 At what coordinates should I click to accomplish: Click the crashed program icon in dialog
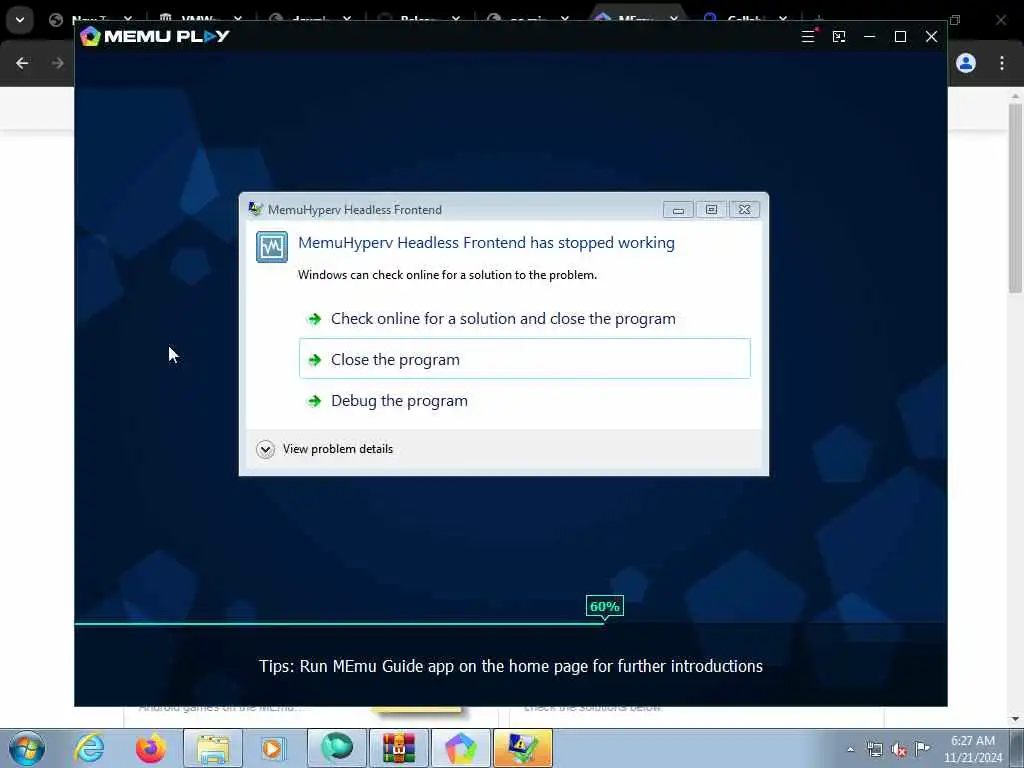pyautogui.click(x=272, y=247)
